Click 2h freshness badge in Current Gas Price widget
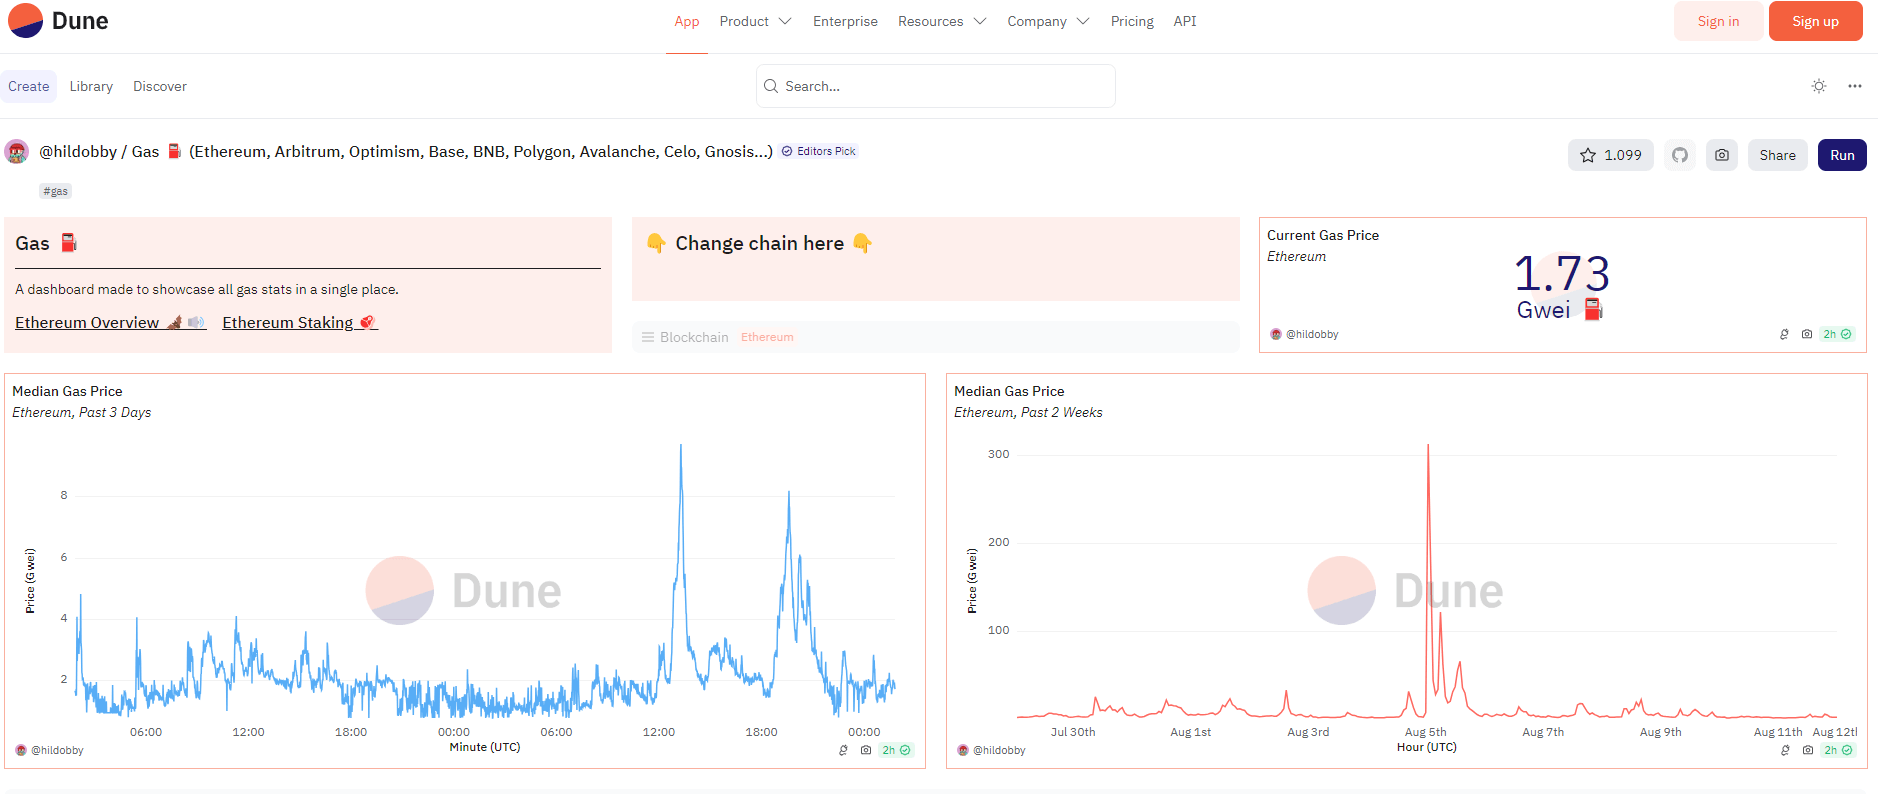Image resolution: width=1878 pixels, height=794 pixels. 1837,334
